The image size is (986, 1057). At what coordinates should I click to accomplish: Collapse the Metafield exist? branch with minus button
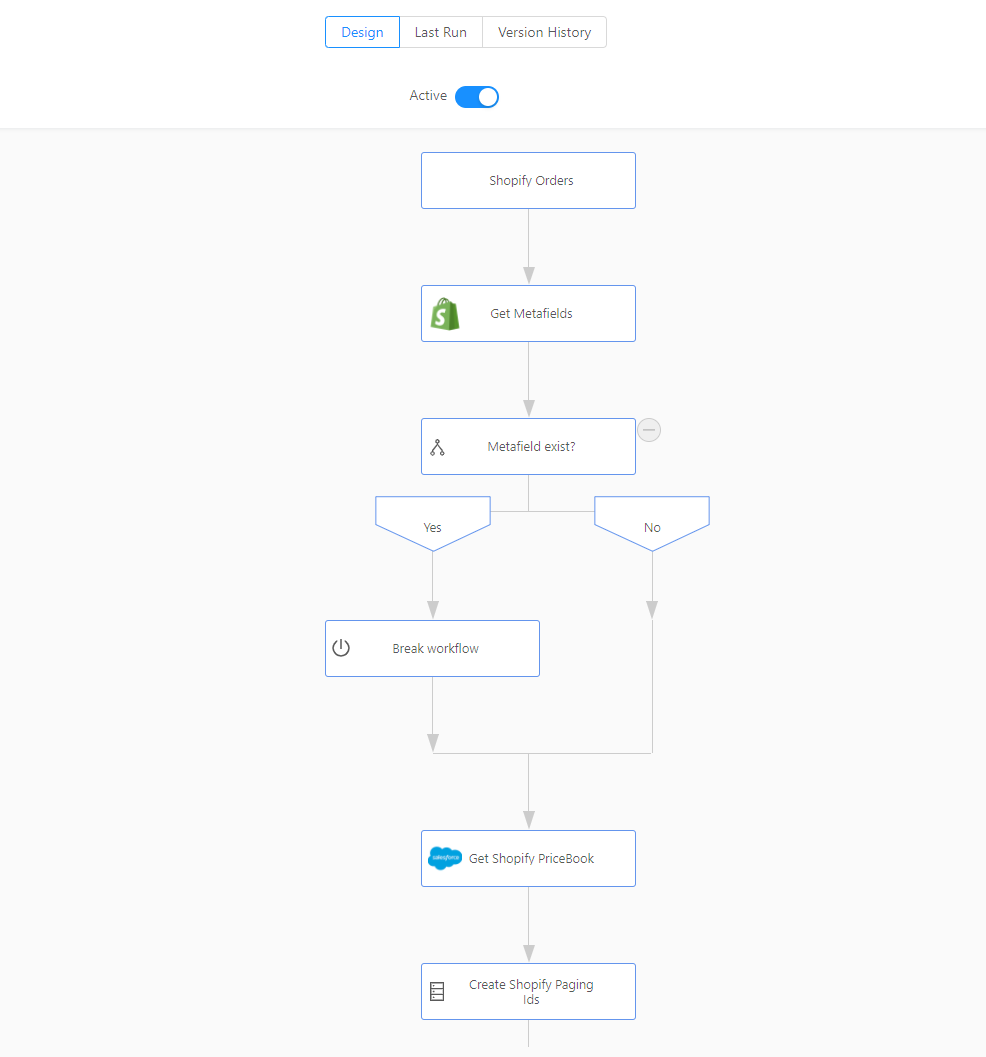tap(649, 430)
